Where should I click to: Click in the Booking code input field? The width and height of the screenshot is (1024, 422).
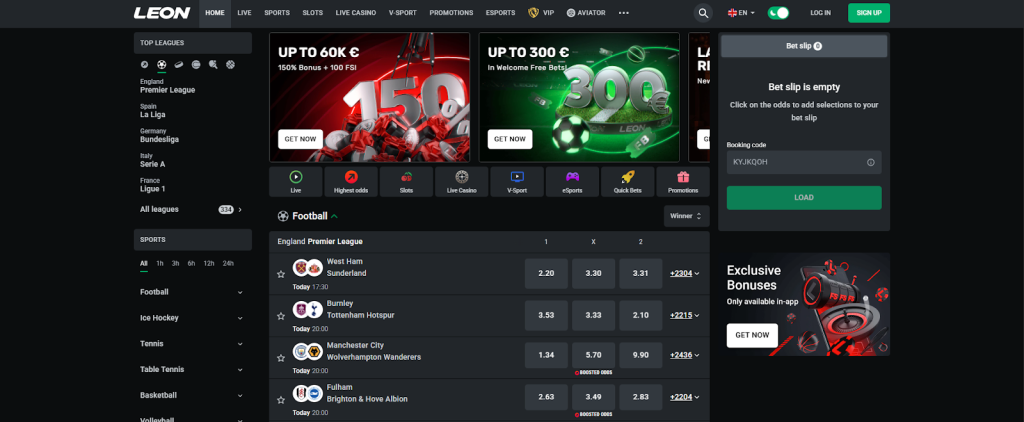click(x=804, y=162)
